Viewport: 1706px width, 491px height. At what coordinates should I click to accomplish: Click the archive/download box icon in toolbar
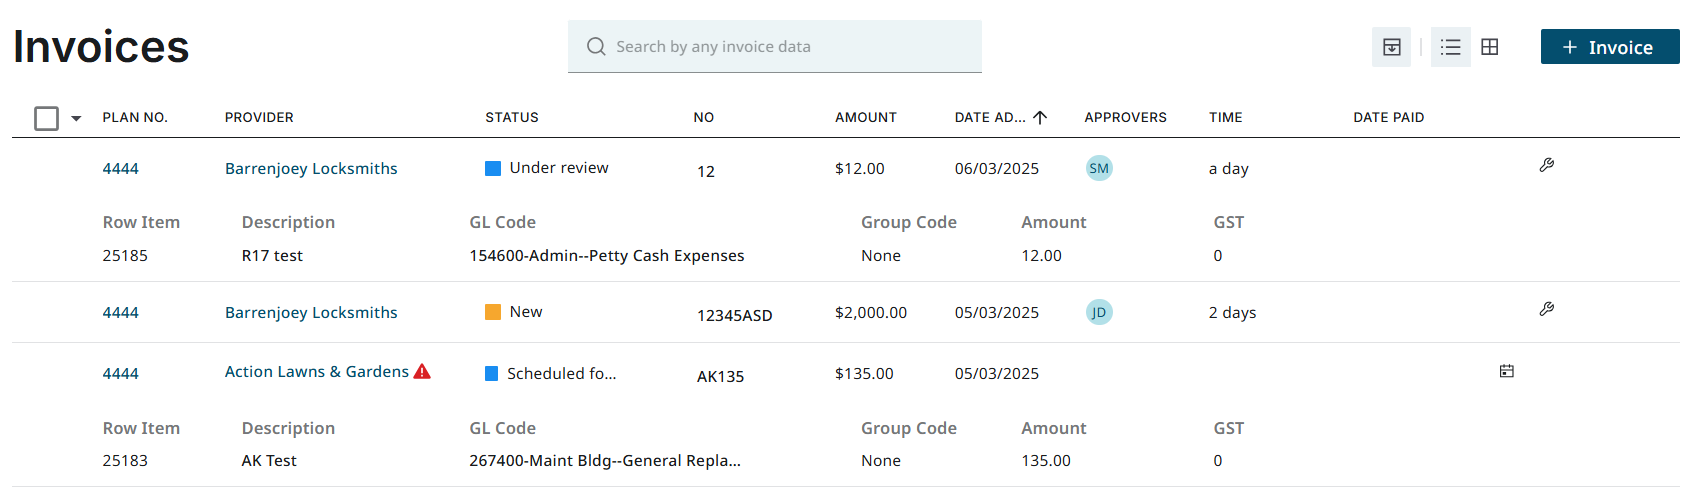1391,47
